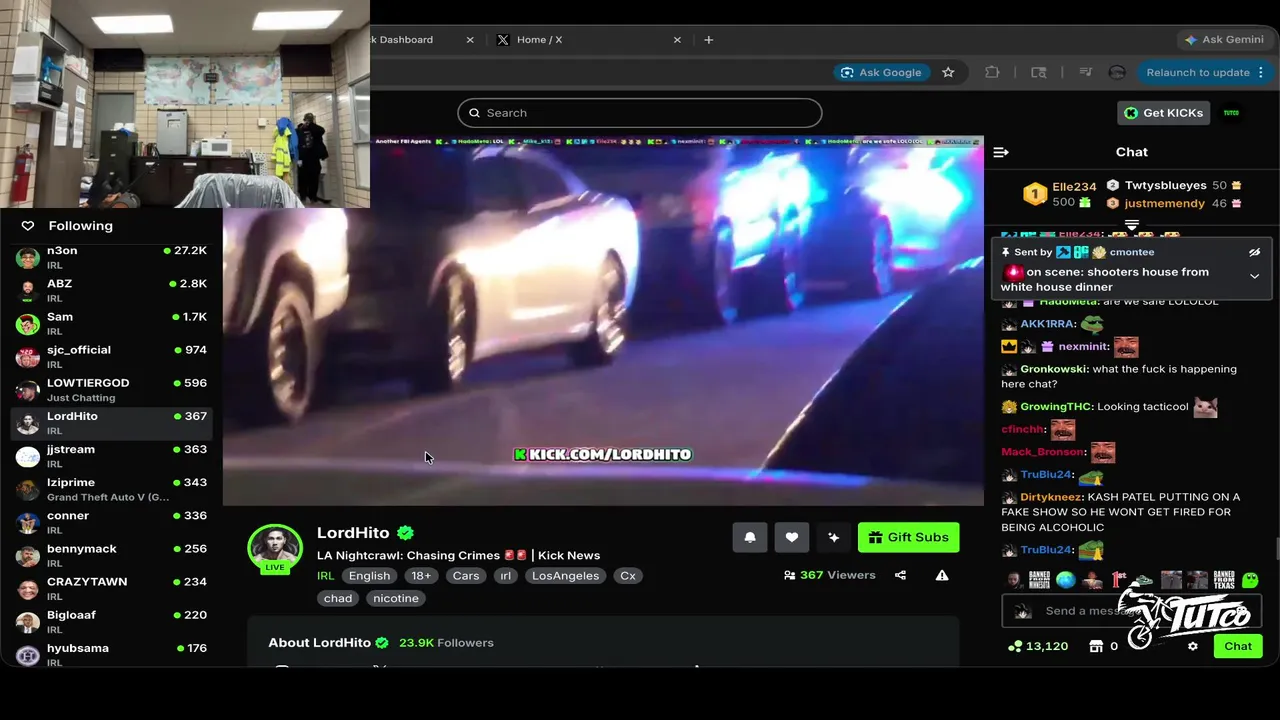Open chat settings gear icon

coord(1192,646)
